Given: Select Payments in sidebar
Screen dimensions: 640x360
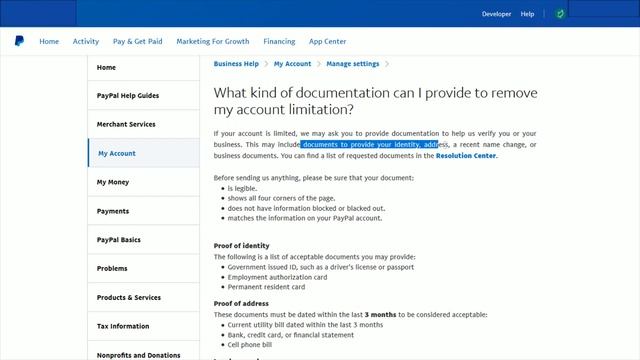Looking at the screenshot, I should tap(144, 211).
